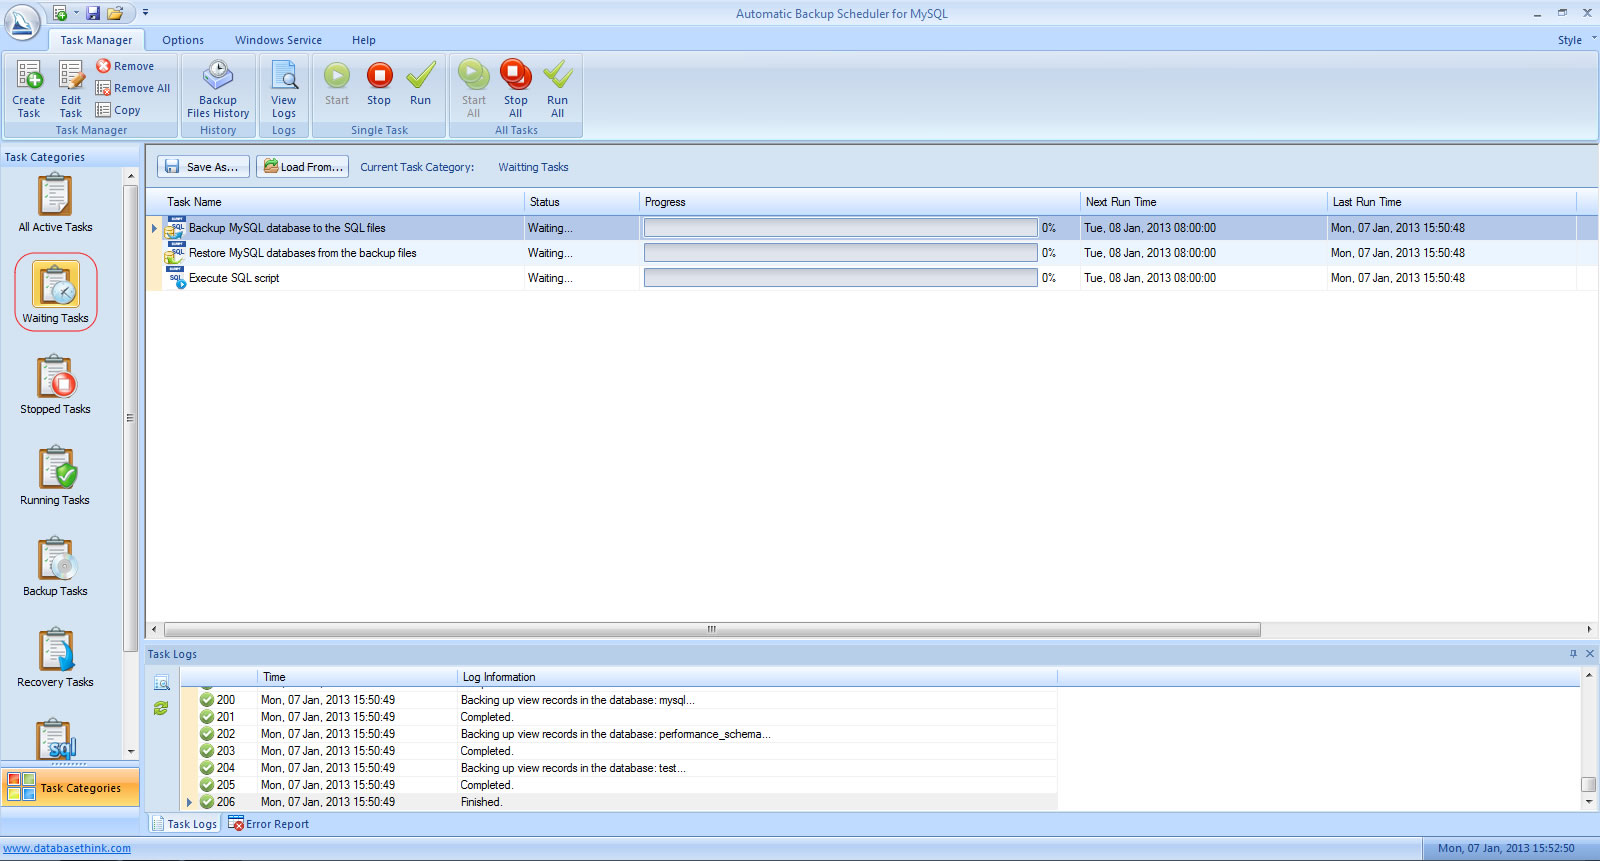
Task: Click the right arrow of the task list scrollbar
Action: point(1589,629)
